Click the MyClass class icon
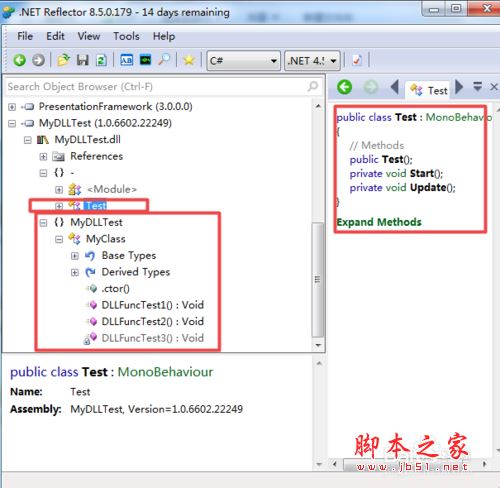 (74, 239)
